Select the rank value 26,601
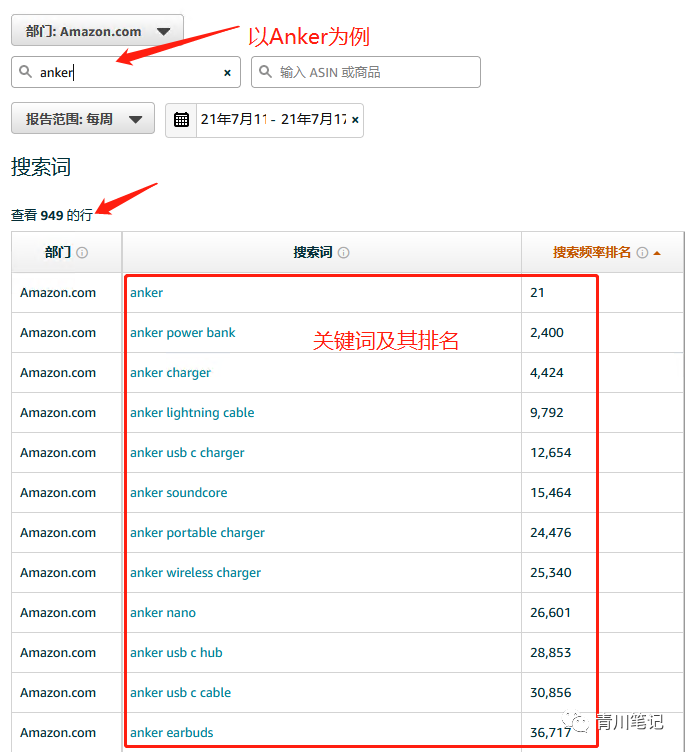This screenshot has height=752, width=685. (551, 613)
